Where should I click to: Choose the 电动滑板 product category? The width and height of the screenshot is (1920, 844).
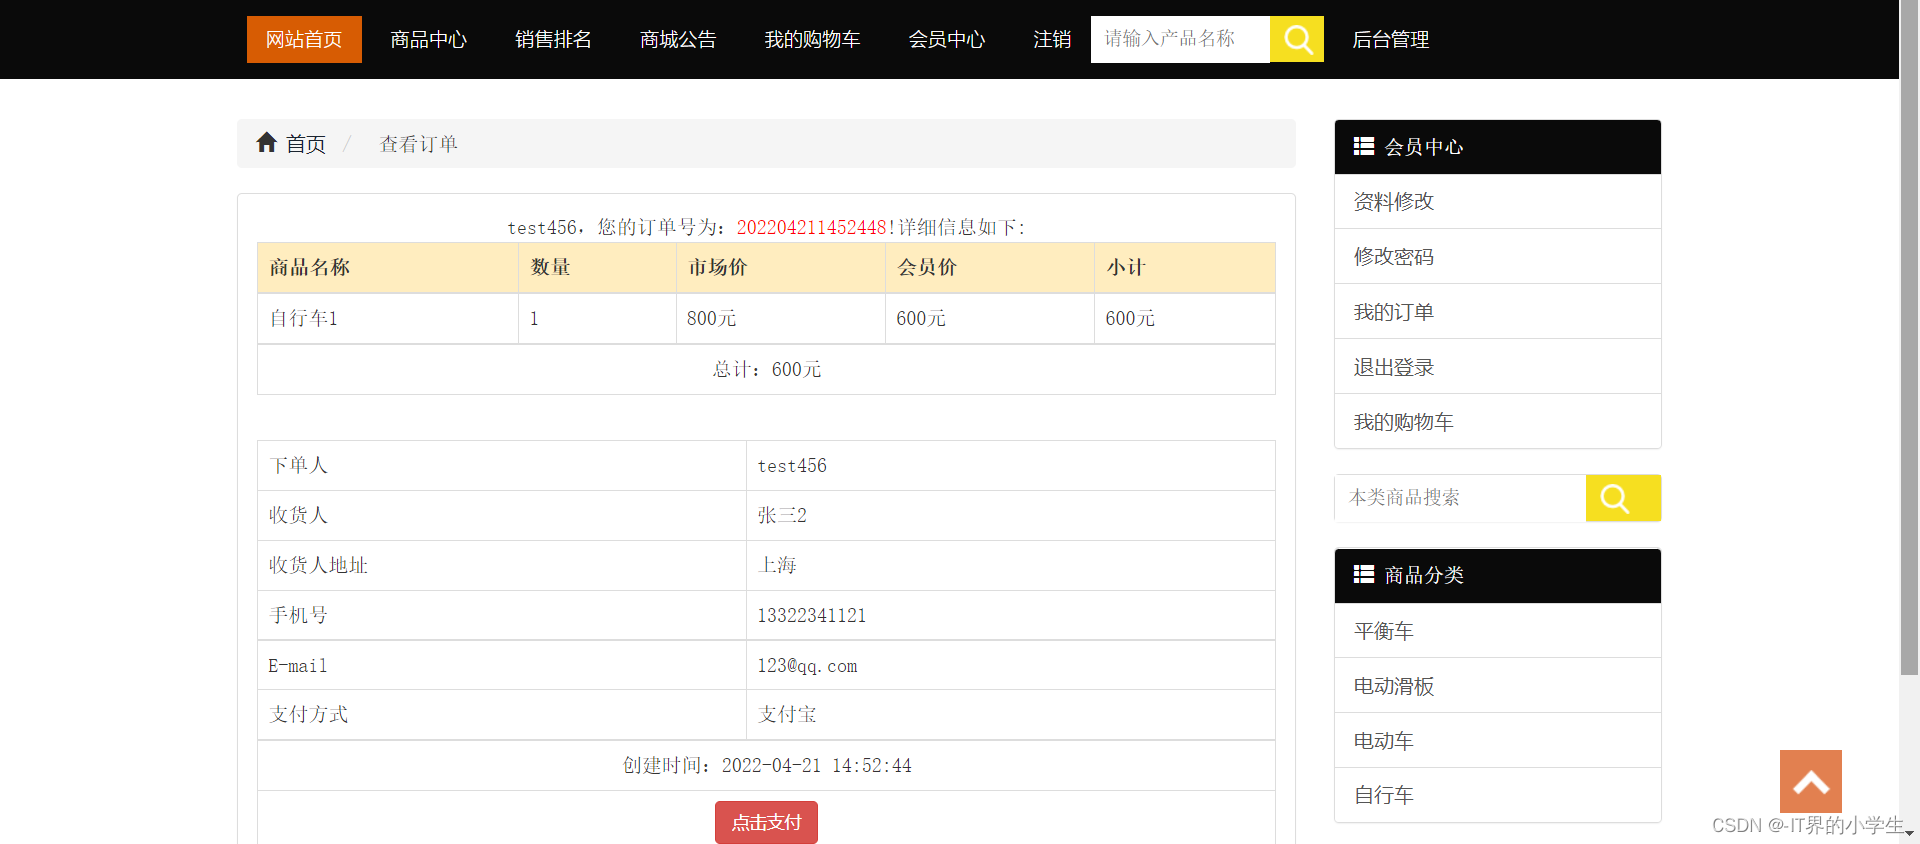point(1393,686)
